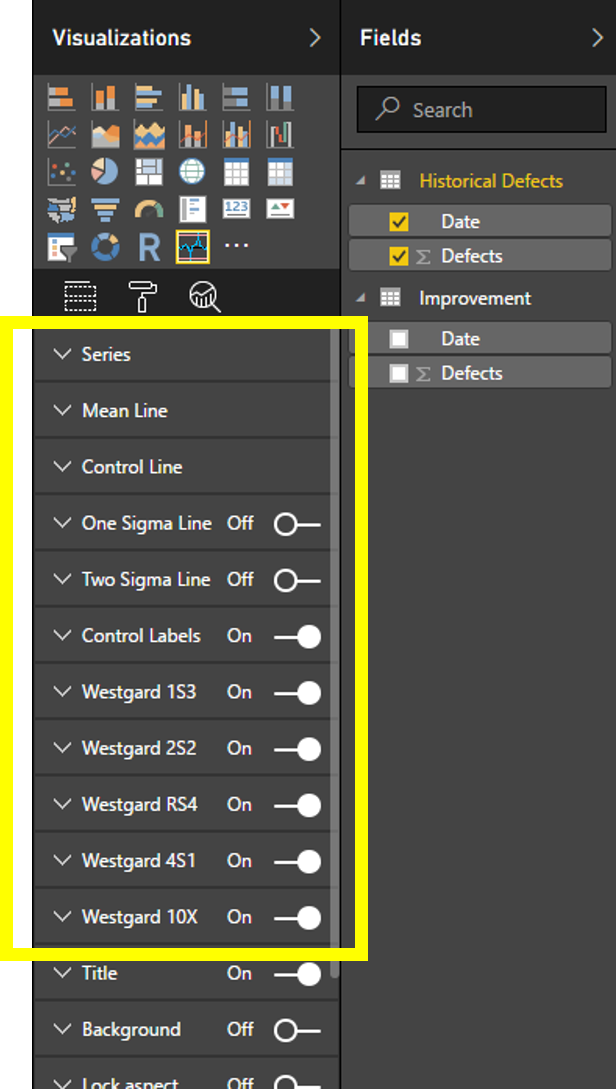Open more visuals with the ellipsis
The height and width of the screenshot is (1089, 616).
[x=236, y=246]
